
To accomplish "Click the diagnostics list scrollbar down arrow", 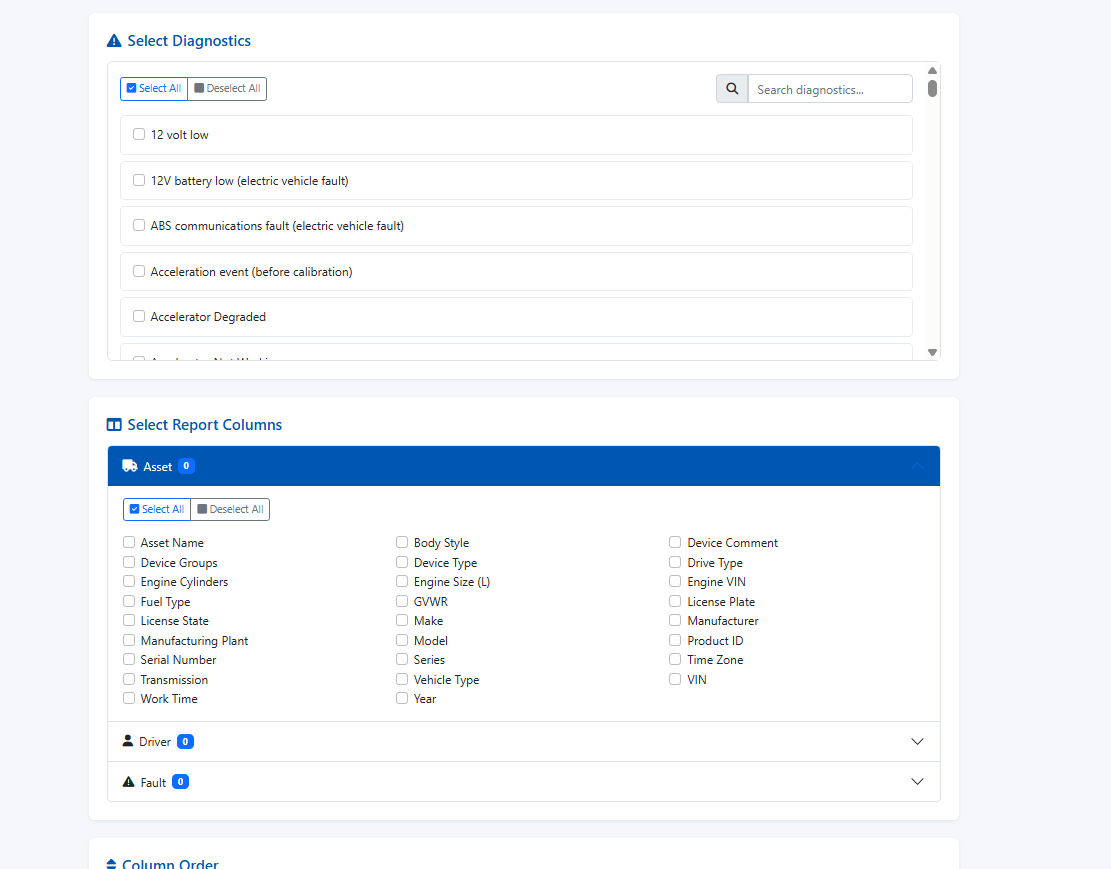I will coord(932,352).
